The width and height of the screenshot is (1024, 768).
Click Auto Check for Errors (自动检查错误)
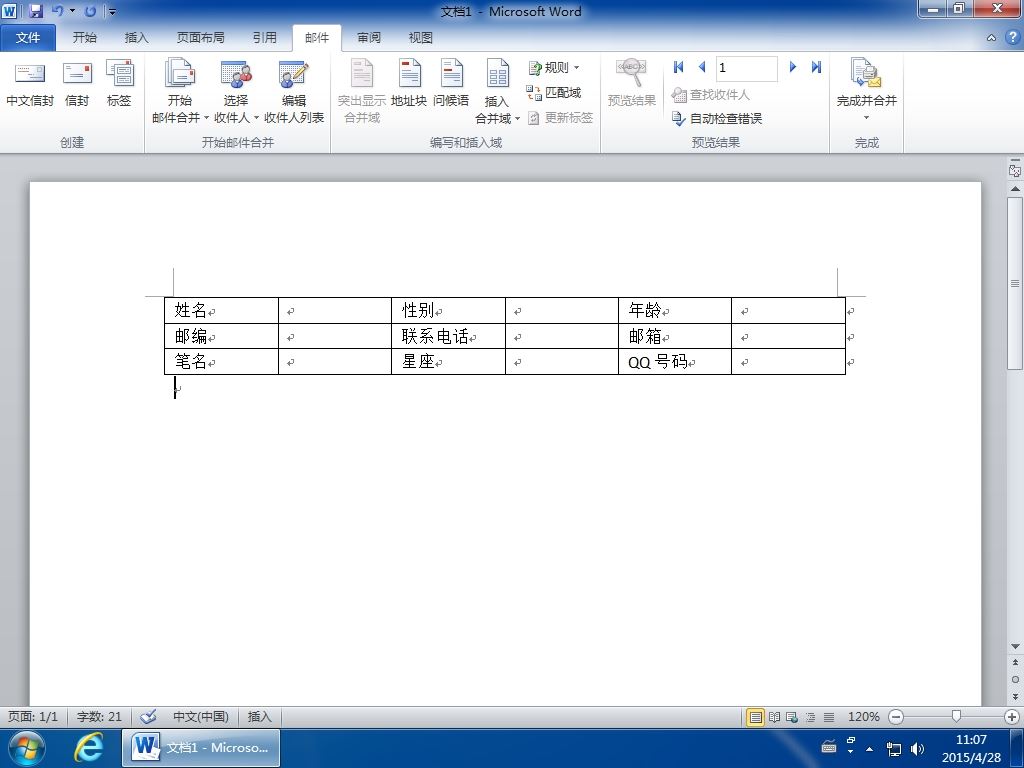(x=717, y=118)
